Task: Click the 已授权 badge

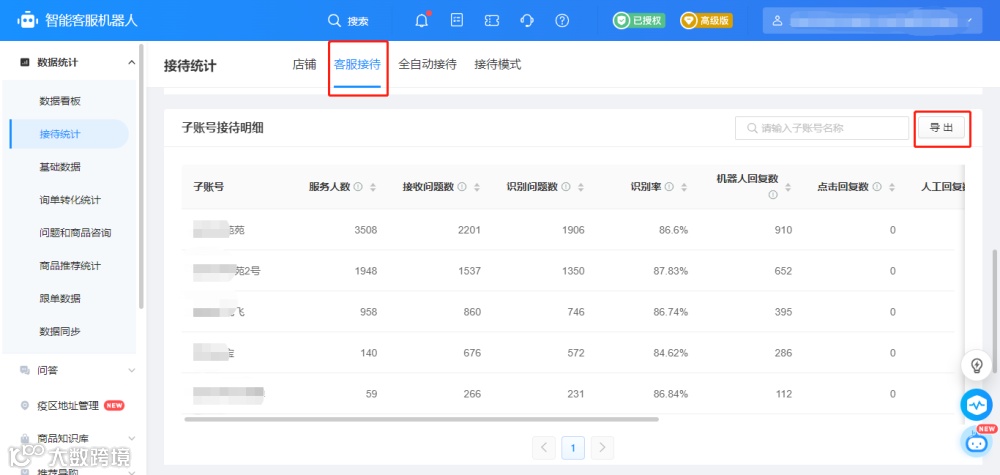Action: pos(640,20)
